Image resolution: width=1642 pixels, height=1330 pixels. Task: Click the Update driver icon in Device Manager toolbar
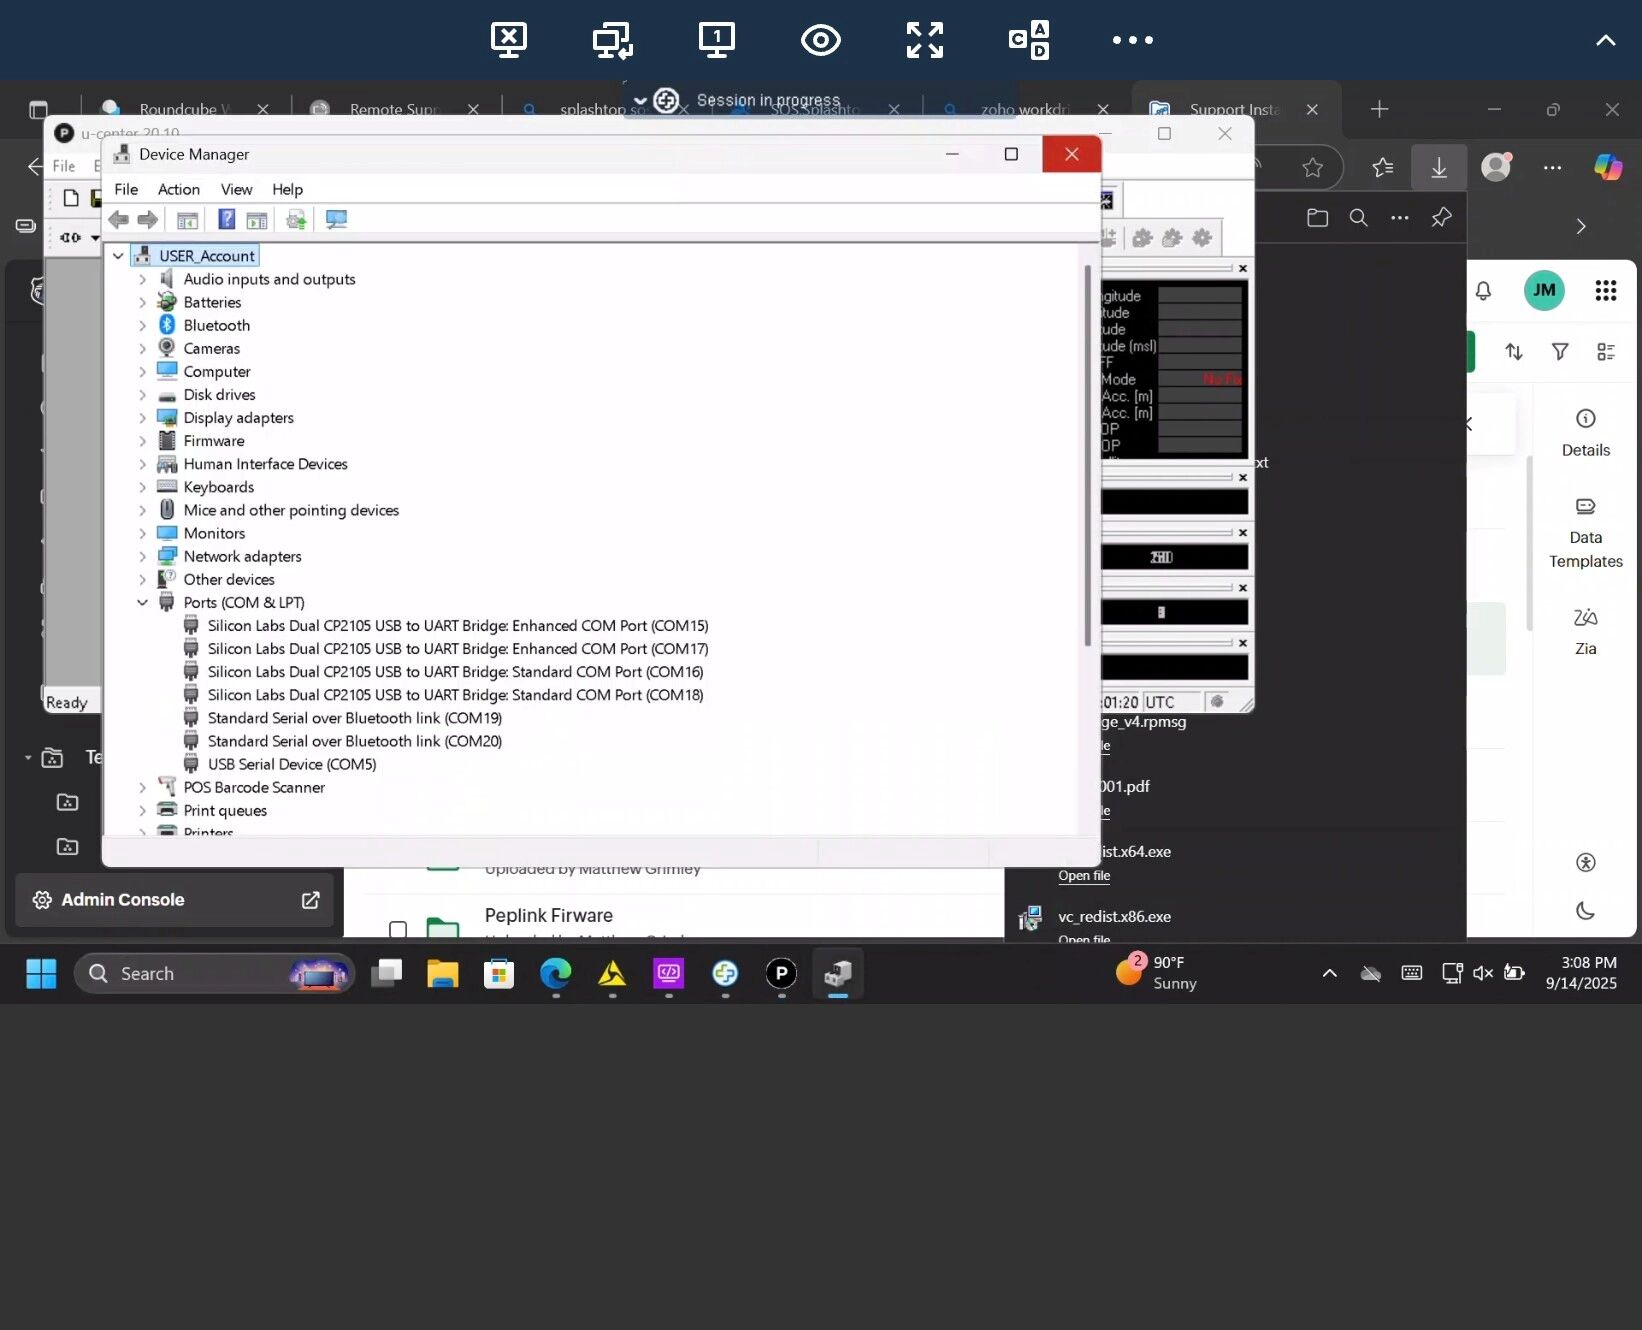click(x=296, y=220)
